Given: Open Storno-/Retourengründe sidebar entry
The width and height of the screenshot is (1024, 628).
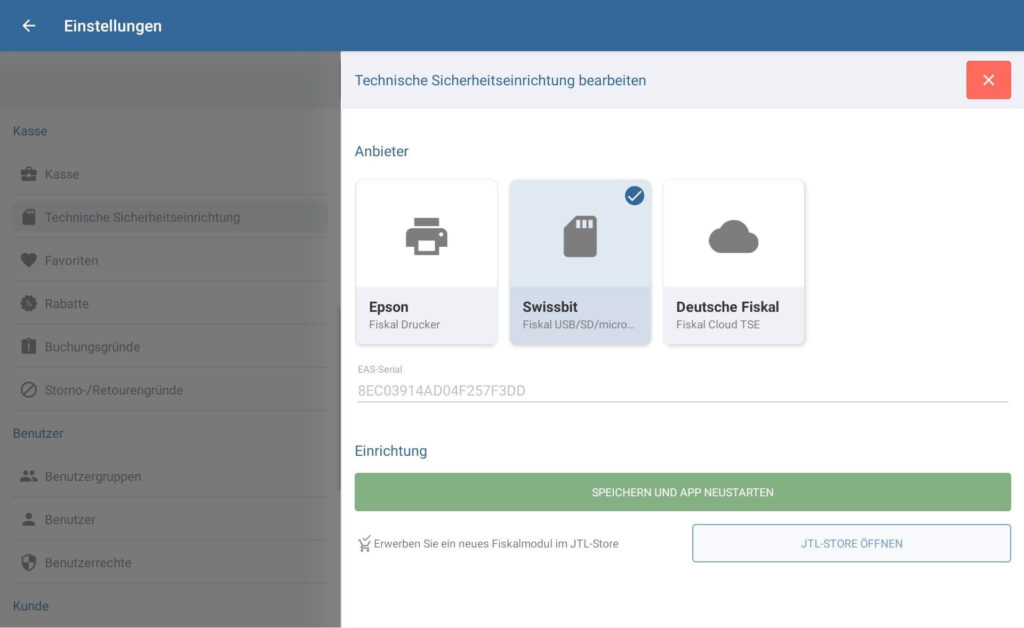Looking at the screenshot, I should point(114,390).
